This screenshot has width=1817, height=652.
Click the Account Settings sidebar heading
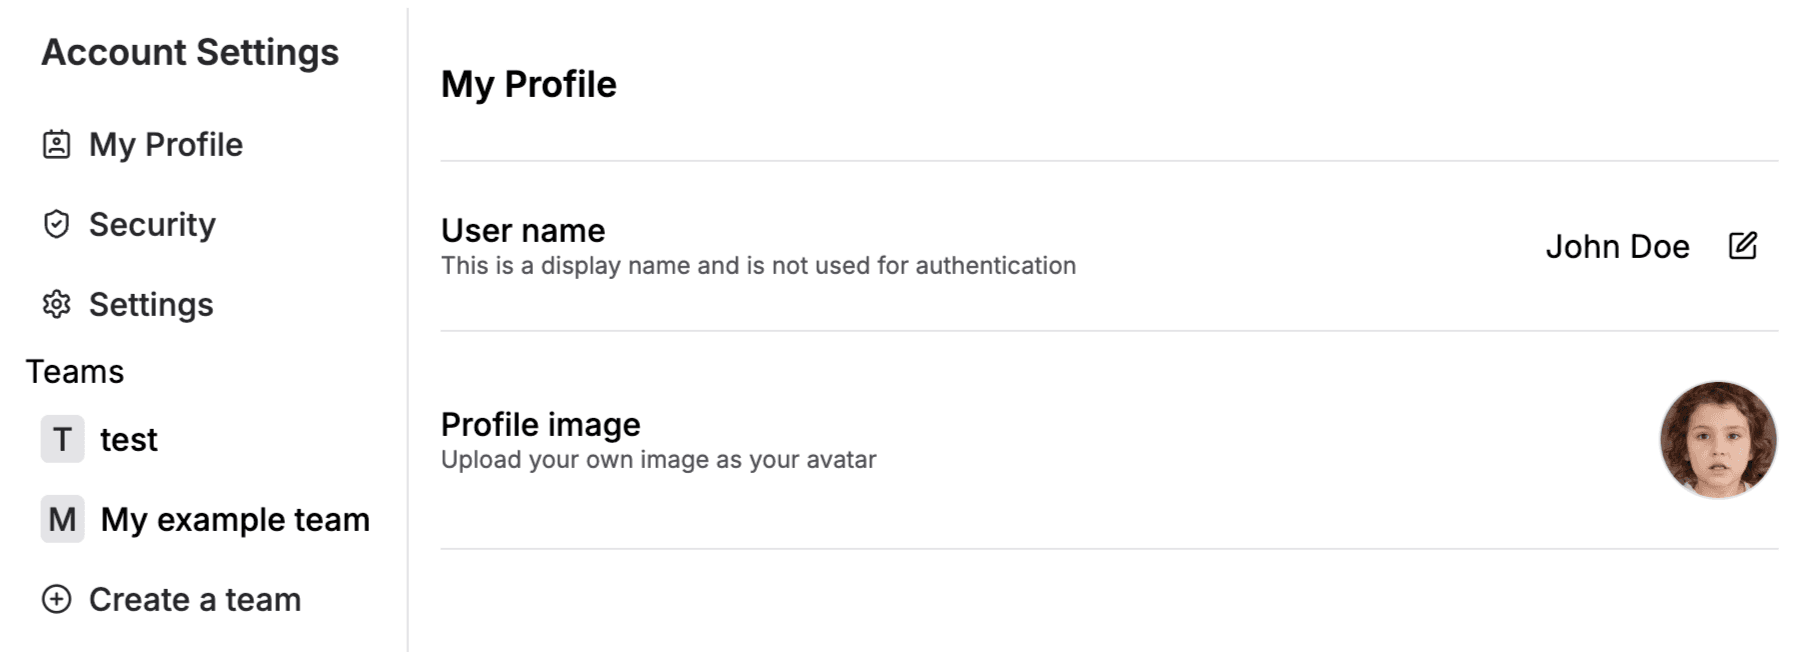190,52
